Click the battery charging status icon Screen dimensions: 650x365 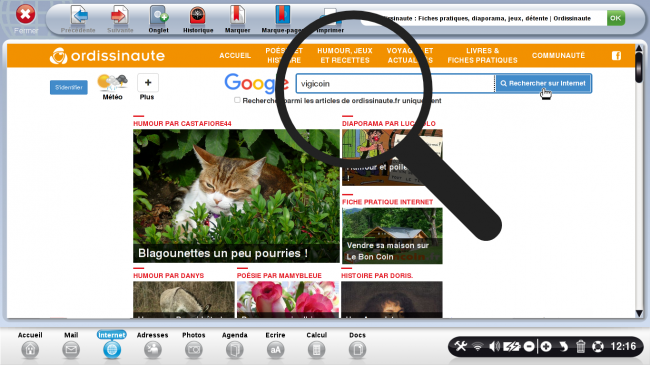(x=512, y=346)
